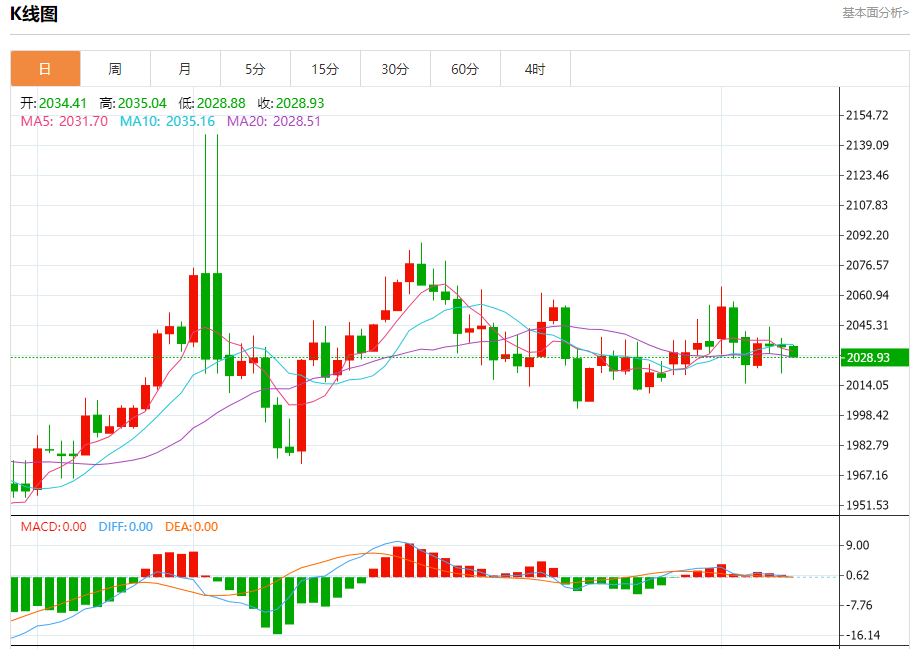Click the 0.62 MACD axis label
The height and width of the screenshot is (649, 915).
pos(857,575)
